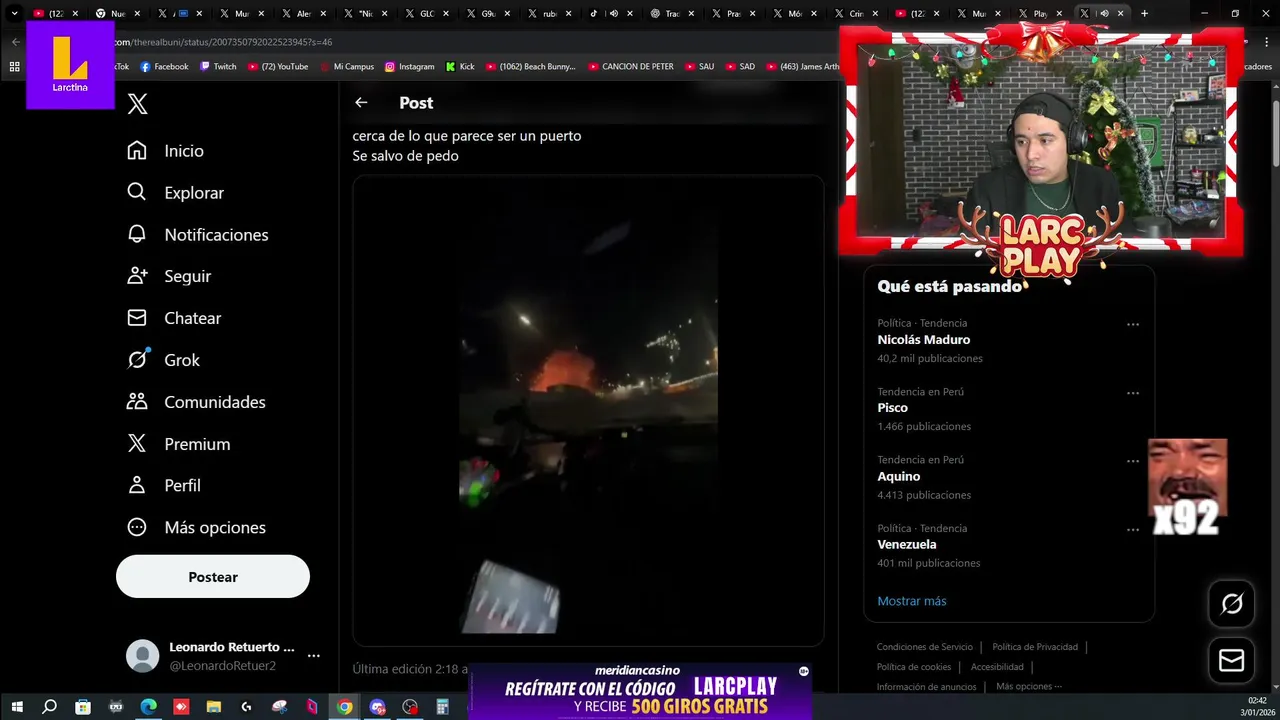This screenshot has width=1280, height=720.
Task: Open the Venezuela trending topic
Action: [906, 545]
